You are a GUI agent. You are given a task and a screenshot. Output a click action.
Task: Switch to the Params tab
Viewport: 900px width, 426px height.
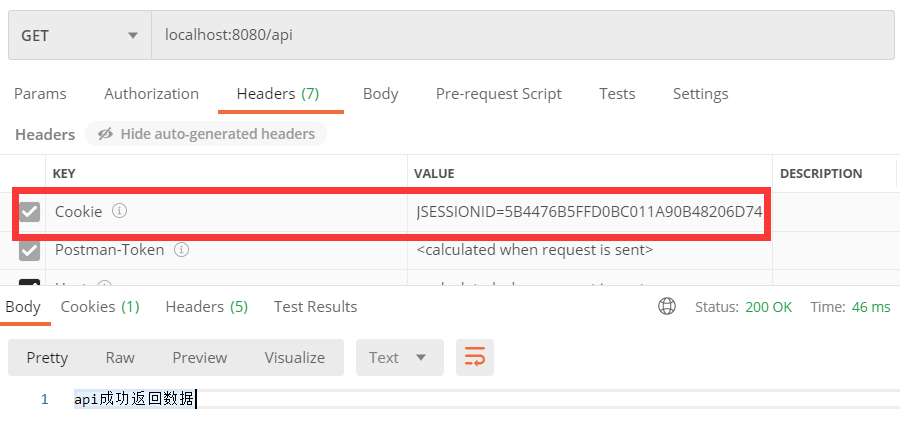click(40, 94)
